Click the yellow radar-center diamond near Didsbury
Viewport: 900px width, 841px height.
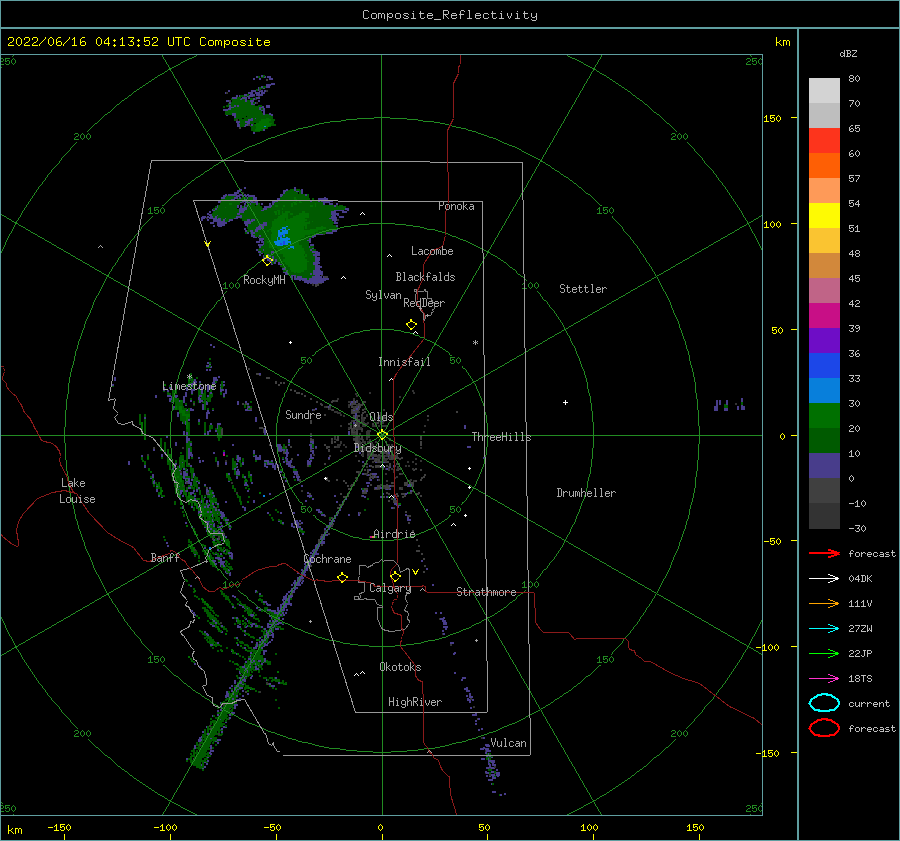coord(382,435)
